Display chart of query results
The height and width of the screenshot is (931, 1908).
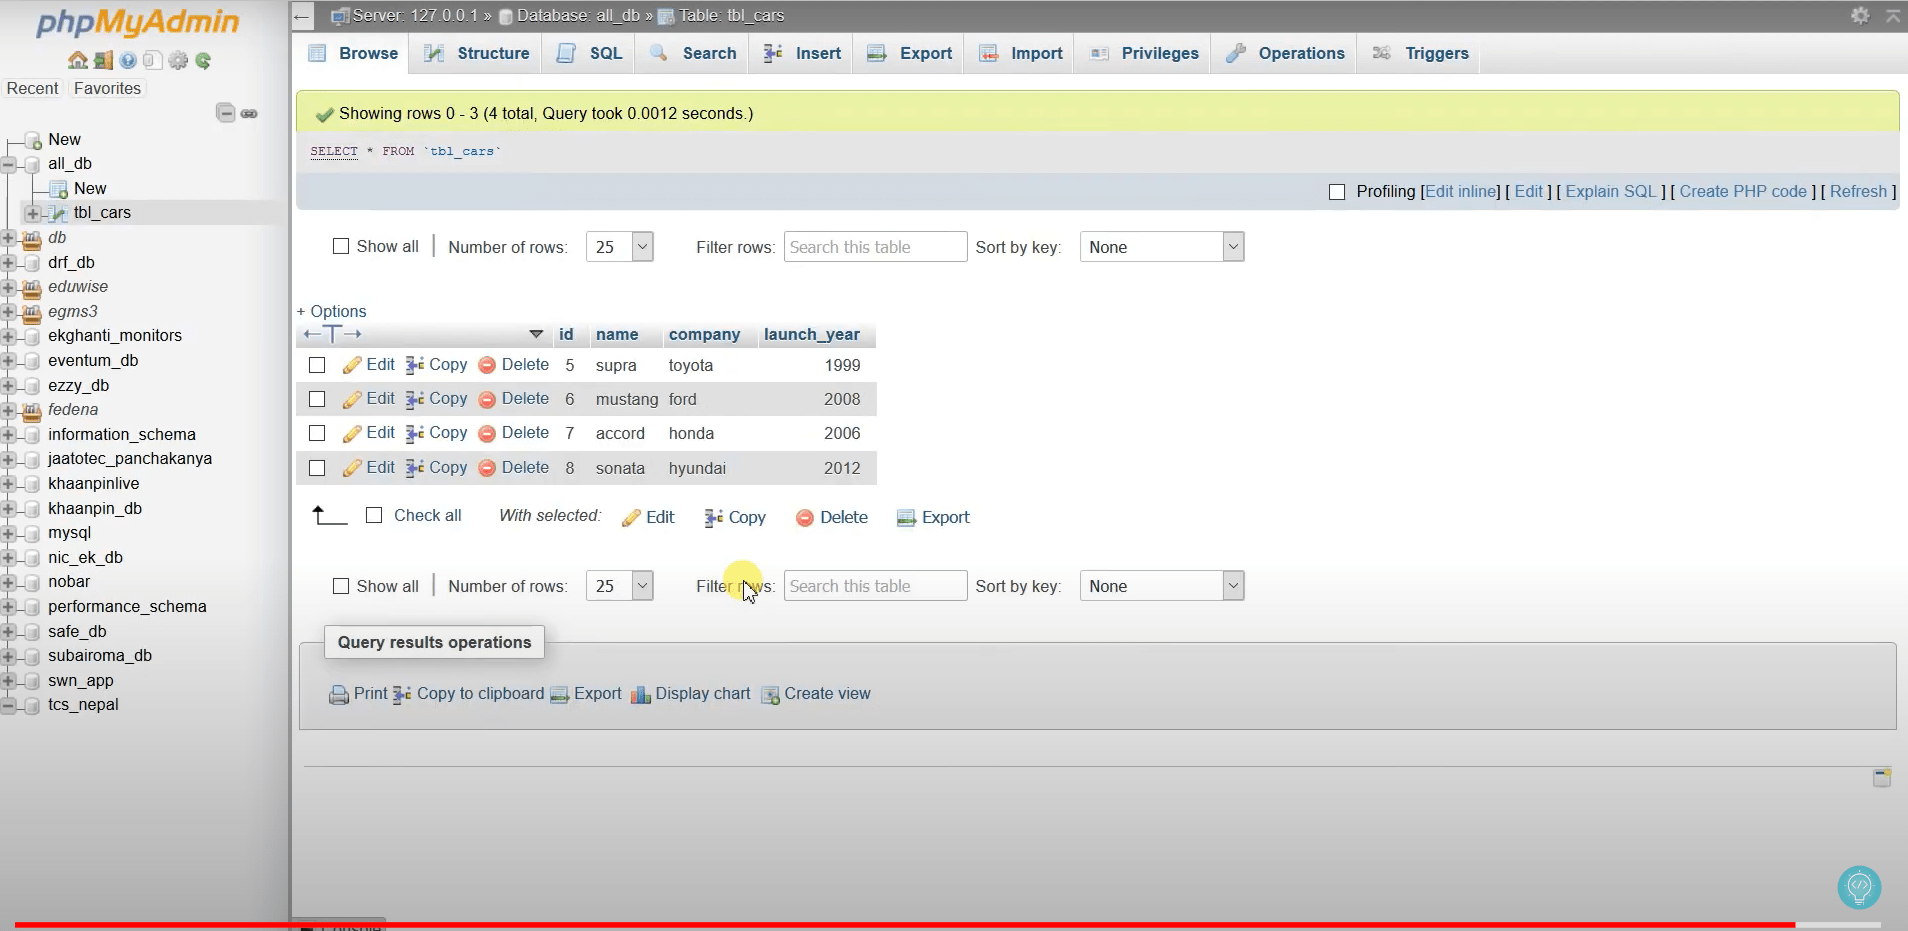click(x=702, y=694)
